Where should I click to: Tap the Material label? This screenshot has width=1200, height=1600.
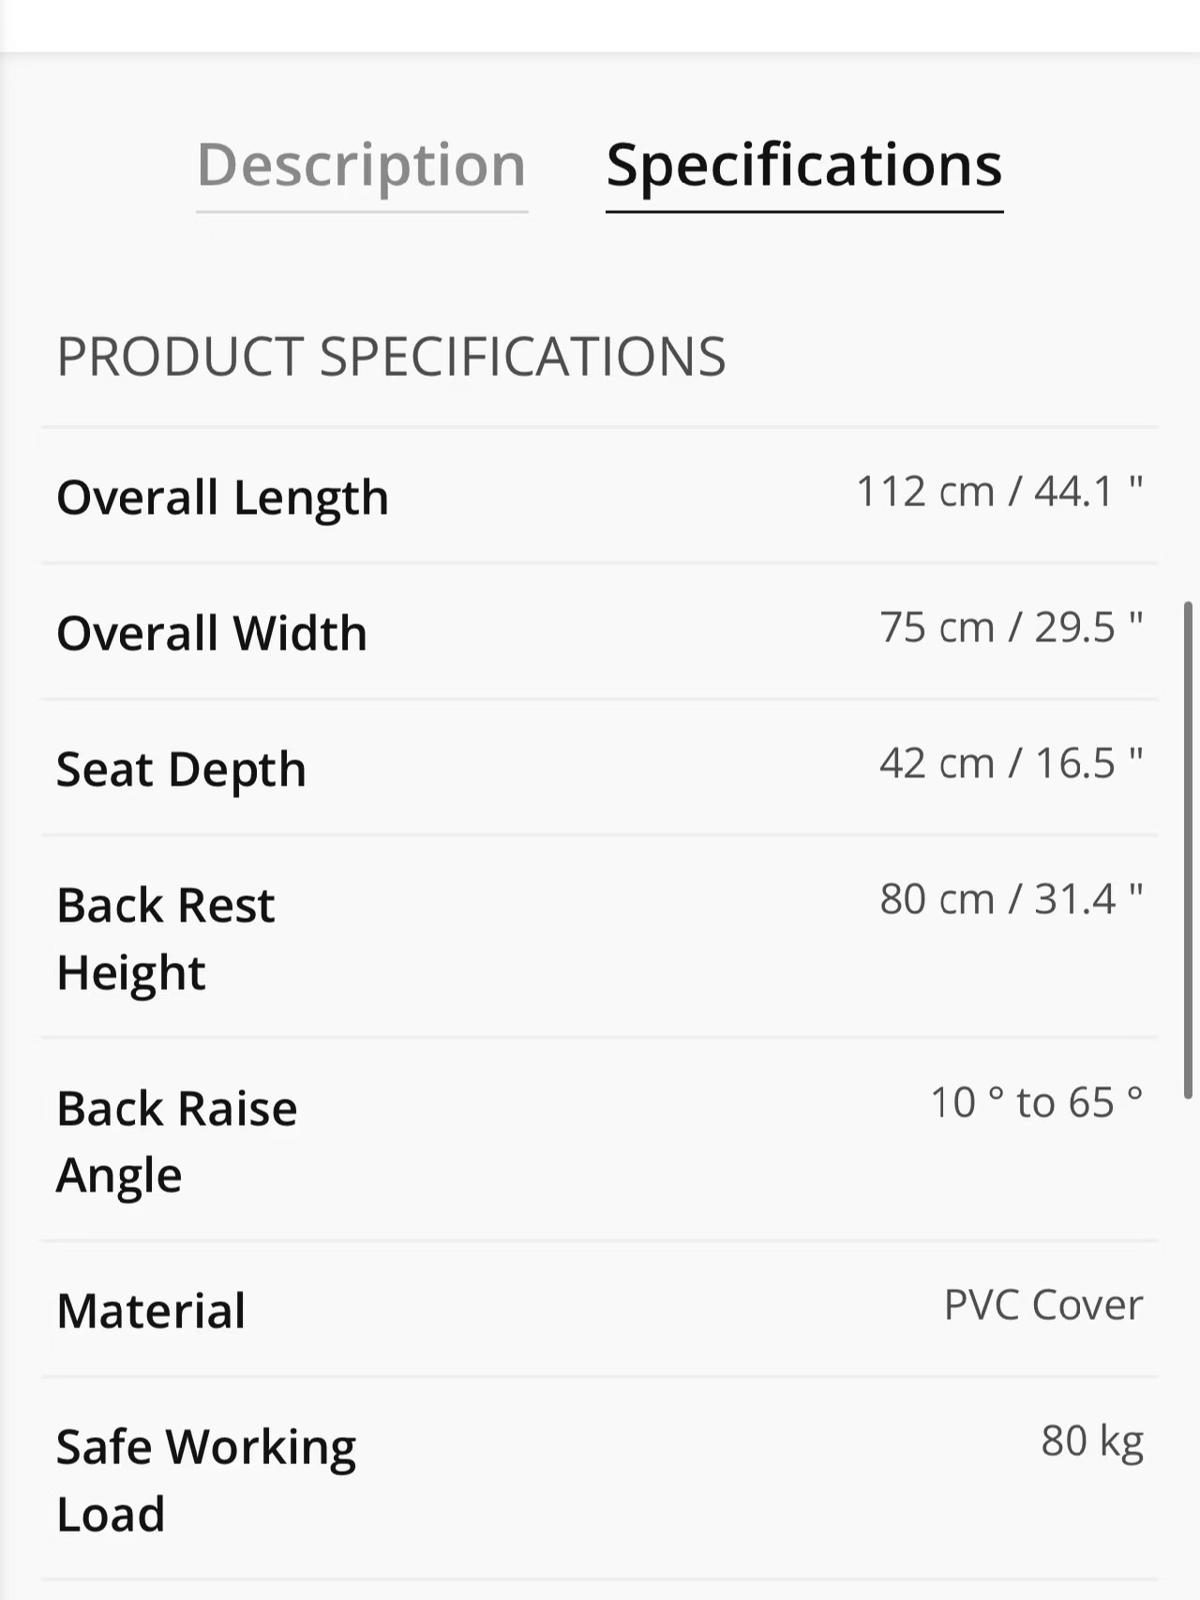151,1310
